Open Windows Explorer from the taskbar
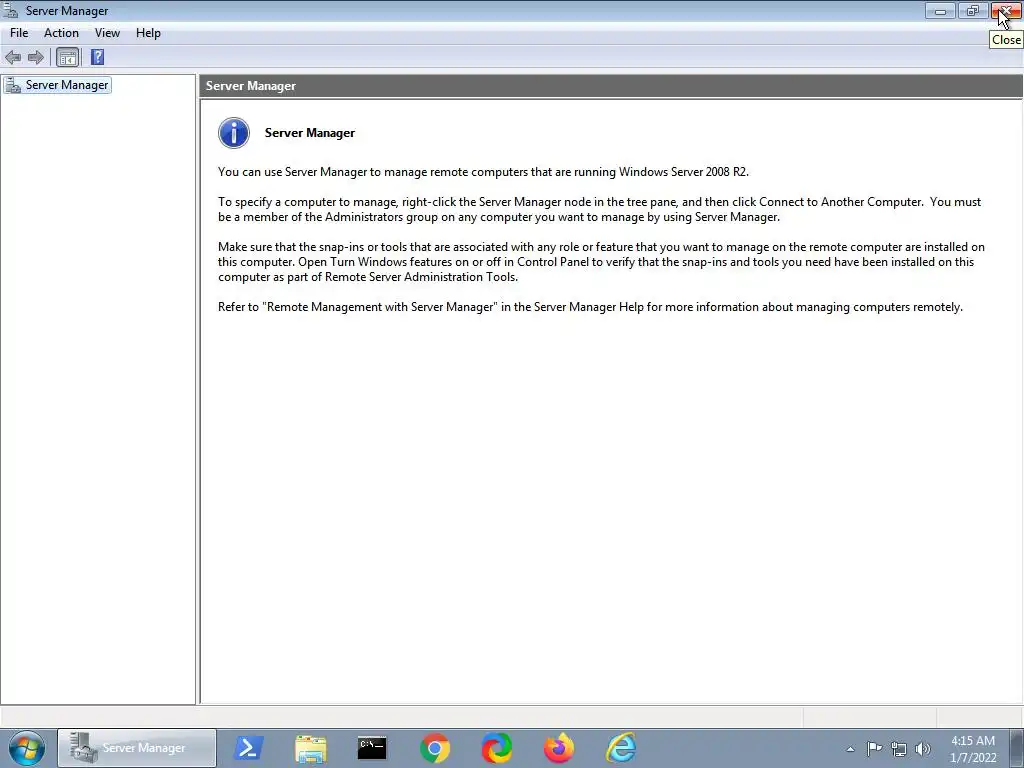The height and width of the screenshot is (768, 1024). click(310, 748)
